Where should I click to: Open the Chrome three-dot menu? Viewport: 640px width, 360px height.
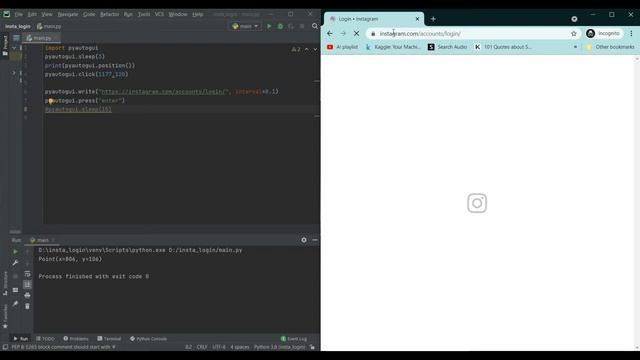pyautogui.click(x=631, y=33)
